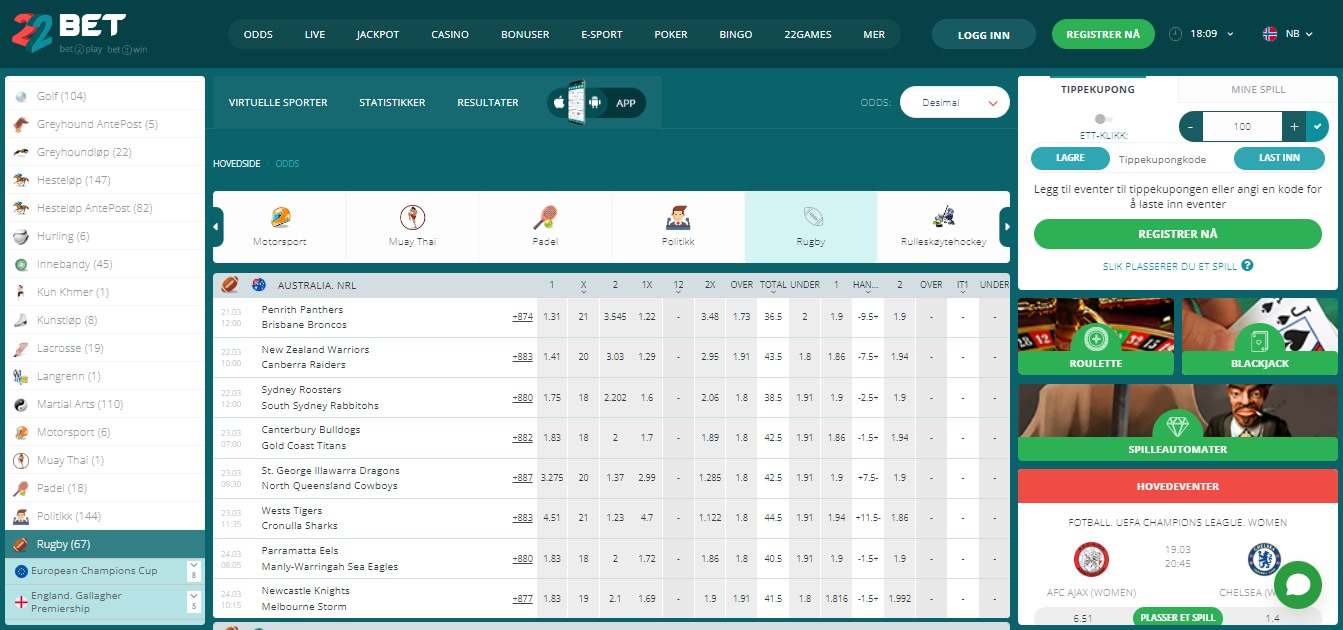Open the ROULETTE thumbnail
The height and width of the screenshot is (630, 1343).
tap(1096, 339)
